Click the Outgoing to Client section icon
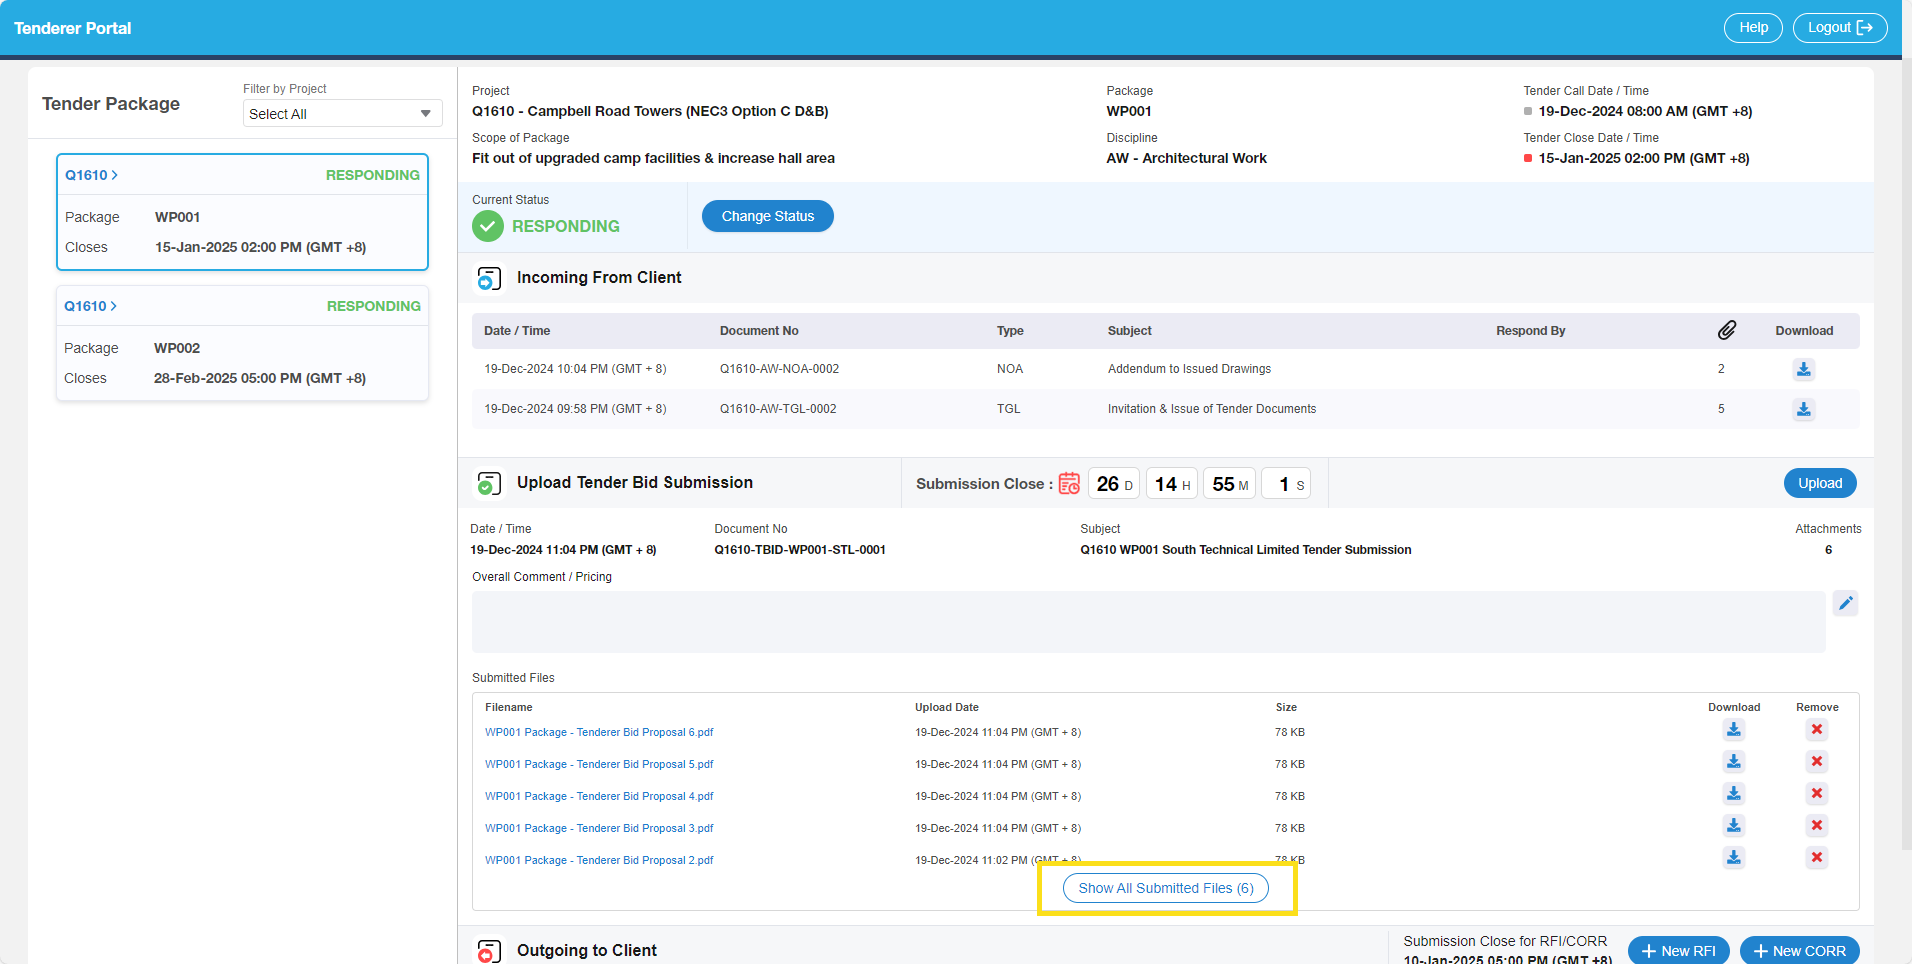Screen dimensions: 1912x964 [x=488, y=951]
